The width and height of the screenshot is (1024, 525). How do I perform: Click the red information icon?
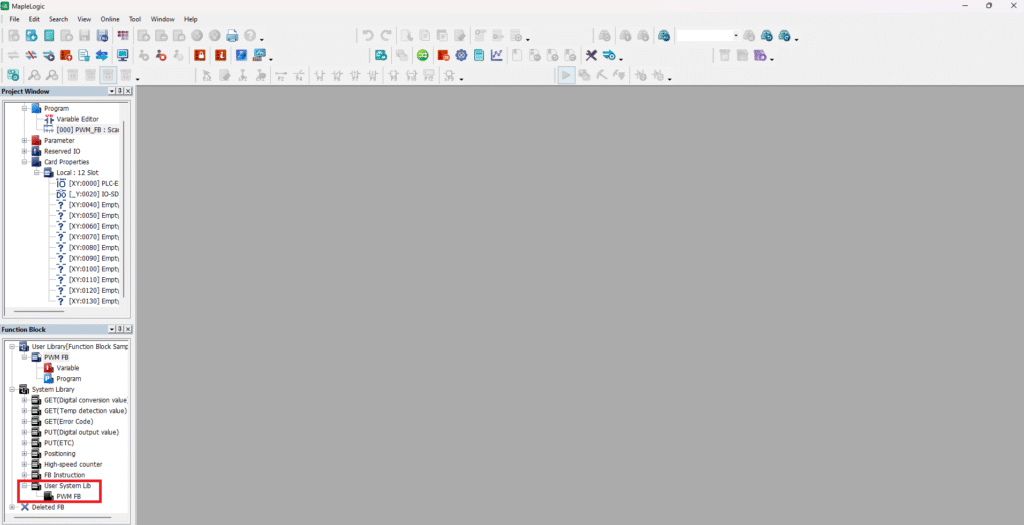coord(221,56)
